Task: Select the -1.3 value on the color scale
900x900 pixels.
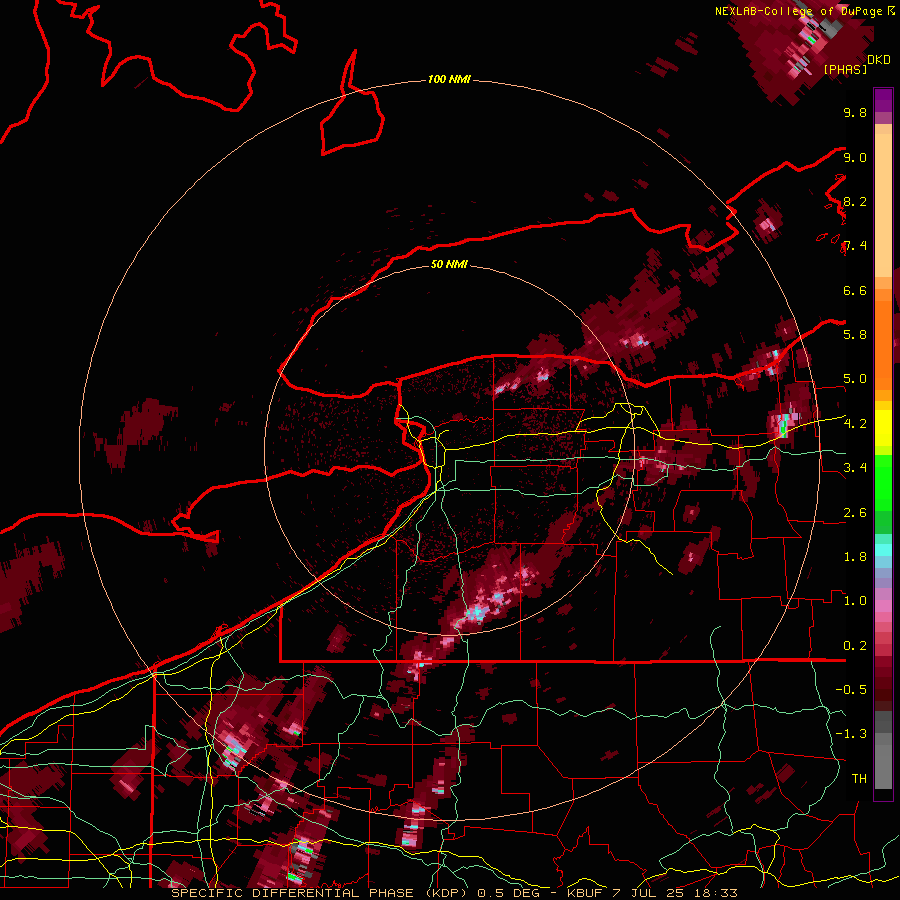Action: click(x=851, y=734)
